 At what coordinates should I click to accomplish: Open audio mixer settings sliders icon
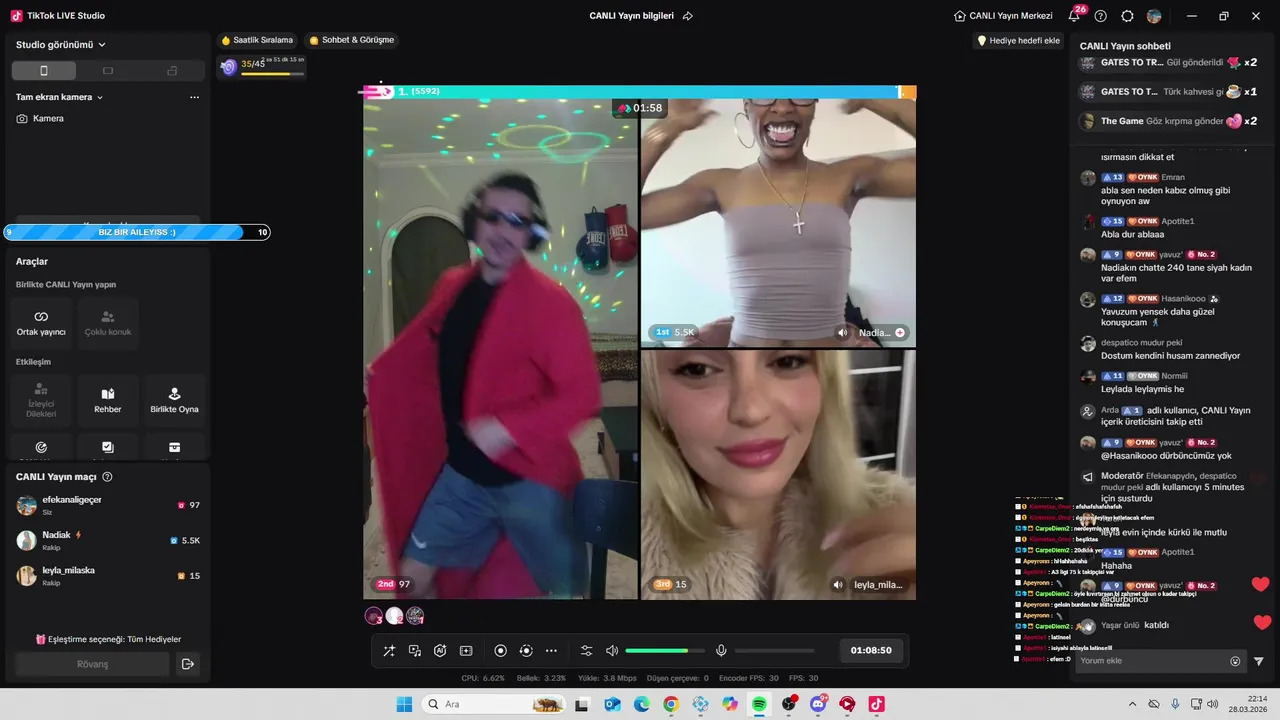click(587, 651)
